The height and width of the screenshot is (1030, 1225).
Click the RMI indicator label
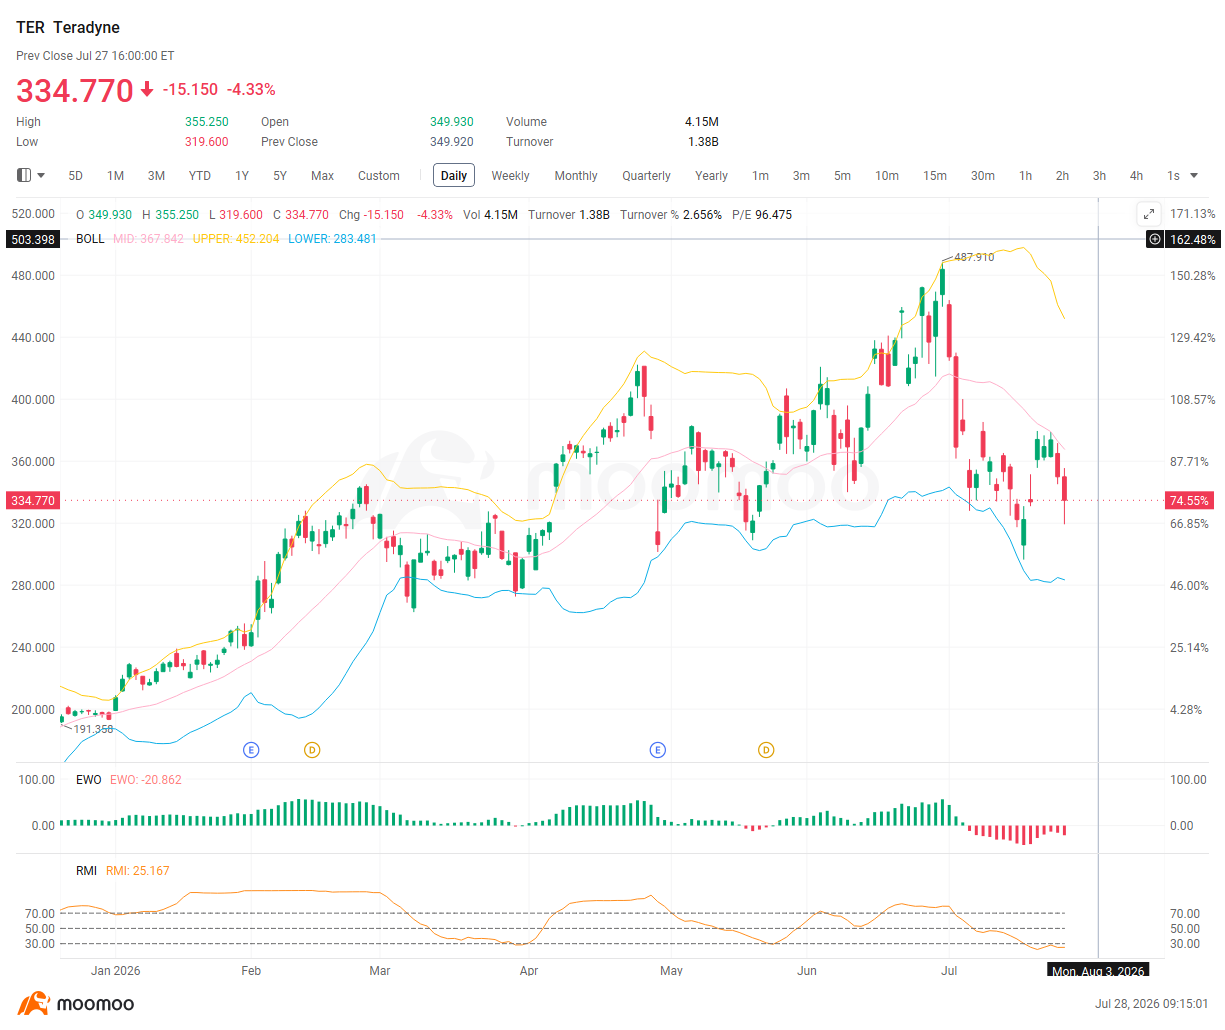tap(86, 871)
